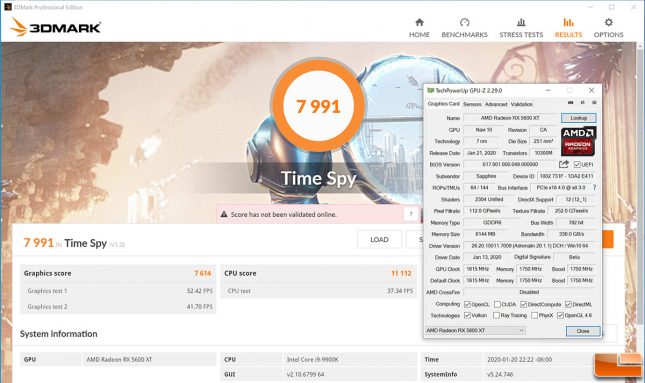This screenshot has width=645, height=383.
Task: Click the Bus Interface question mark icon
Action: tap(594, 188)
